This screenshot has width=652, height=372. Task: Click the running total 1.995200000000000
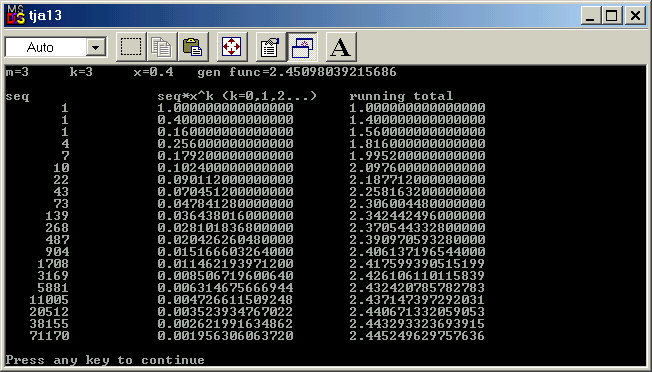click(417, 155)
